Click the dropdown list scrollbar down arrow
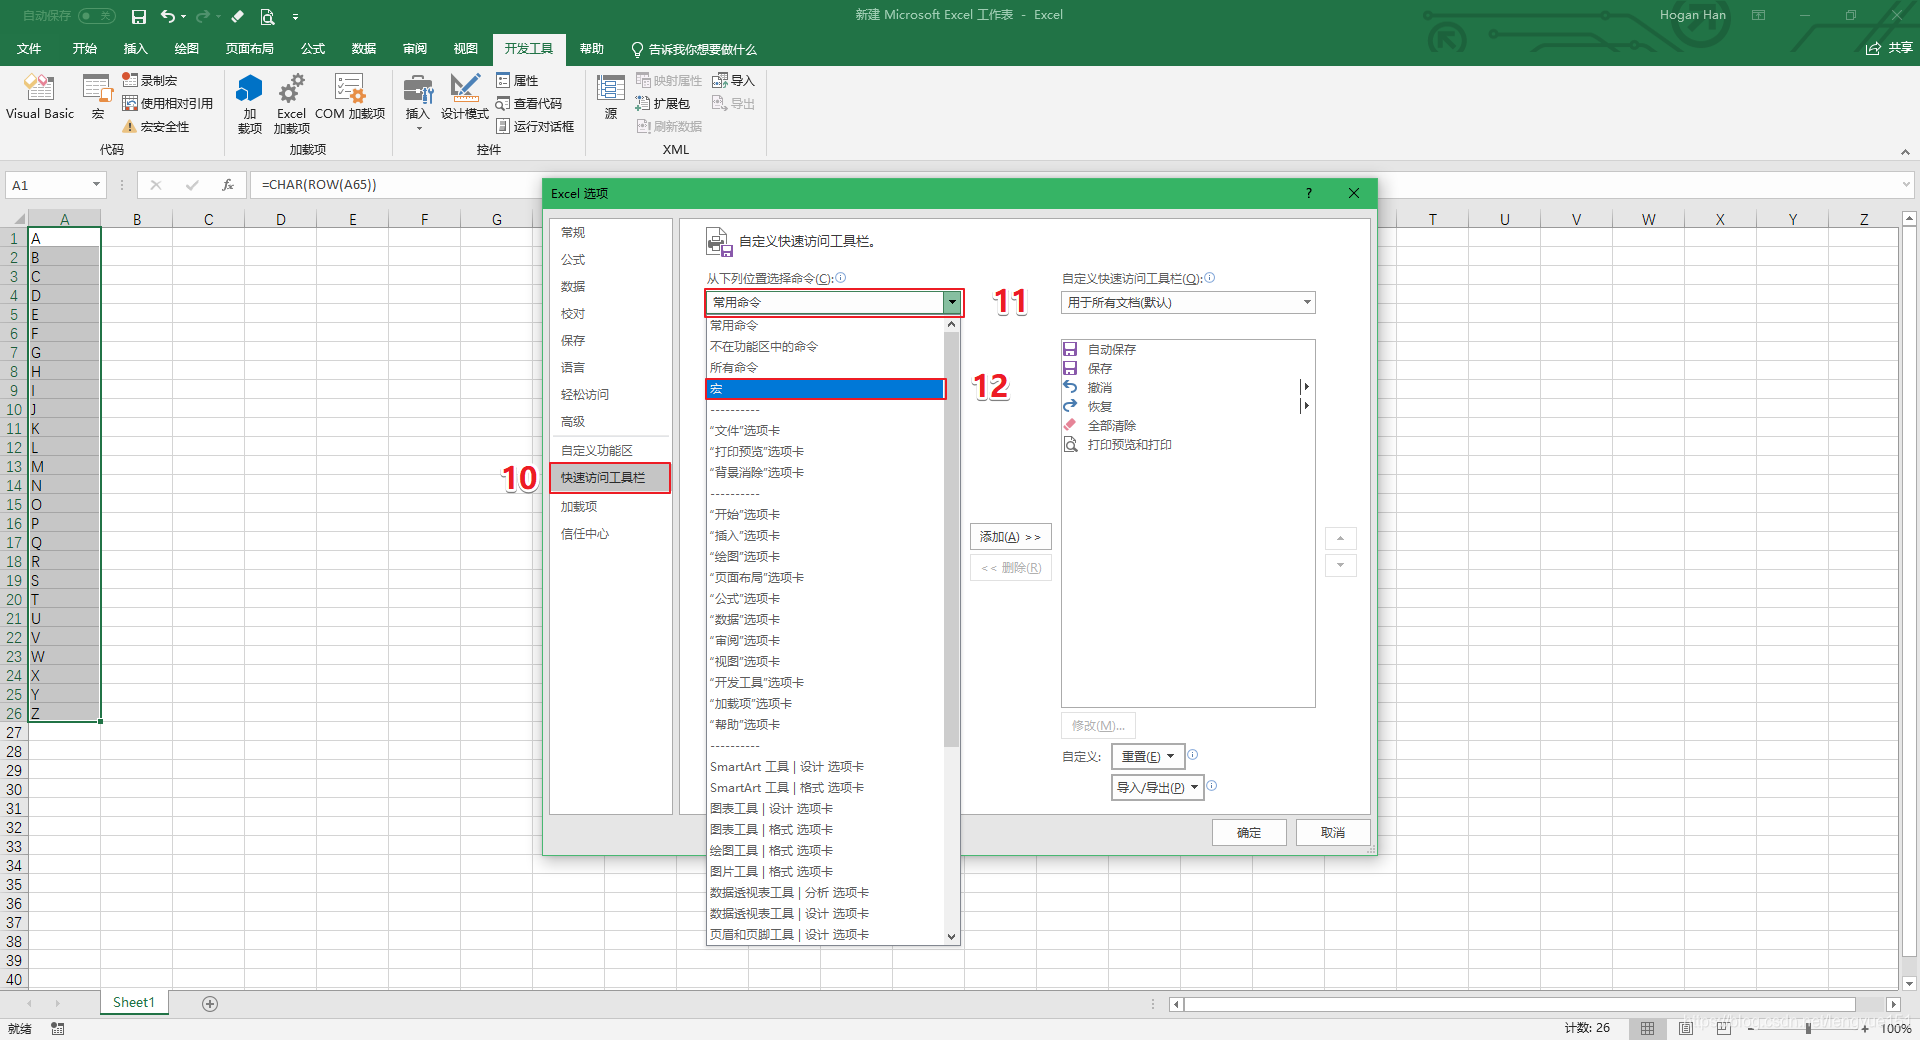 click(952, 937)
